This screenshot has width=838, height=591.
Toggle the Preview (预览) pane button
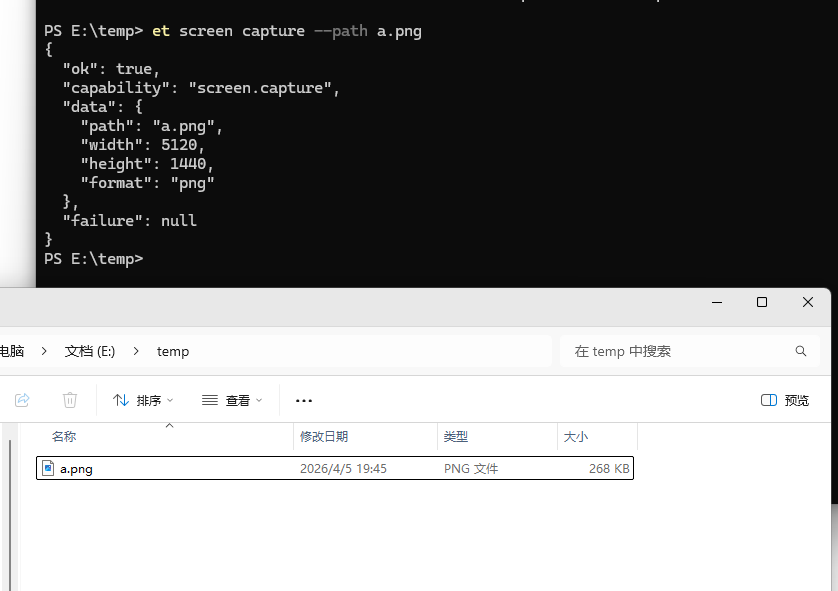pos(785,400)
